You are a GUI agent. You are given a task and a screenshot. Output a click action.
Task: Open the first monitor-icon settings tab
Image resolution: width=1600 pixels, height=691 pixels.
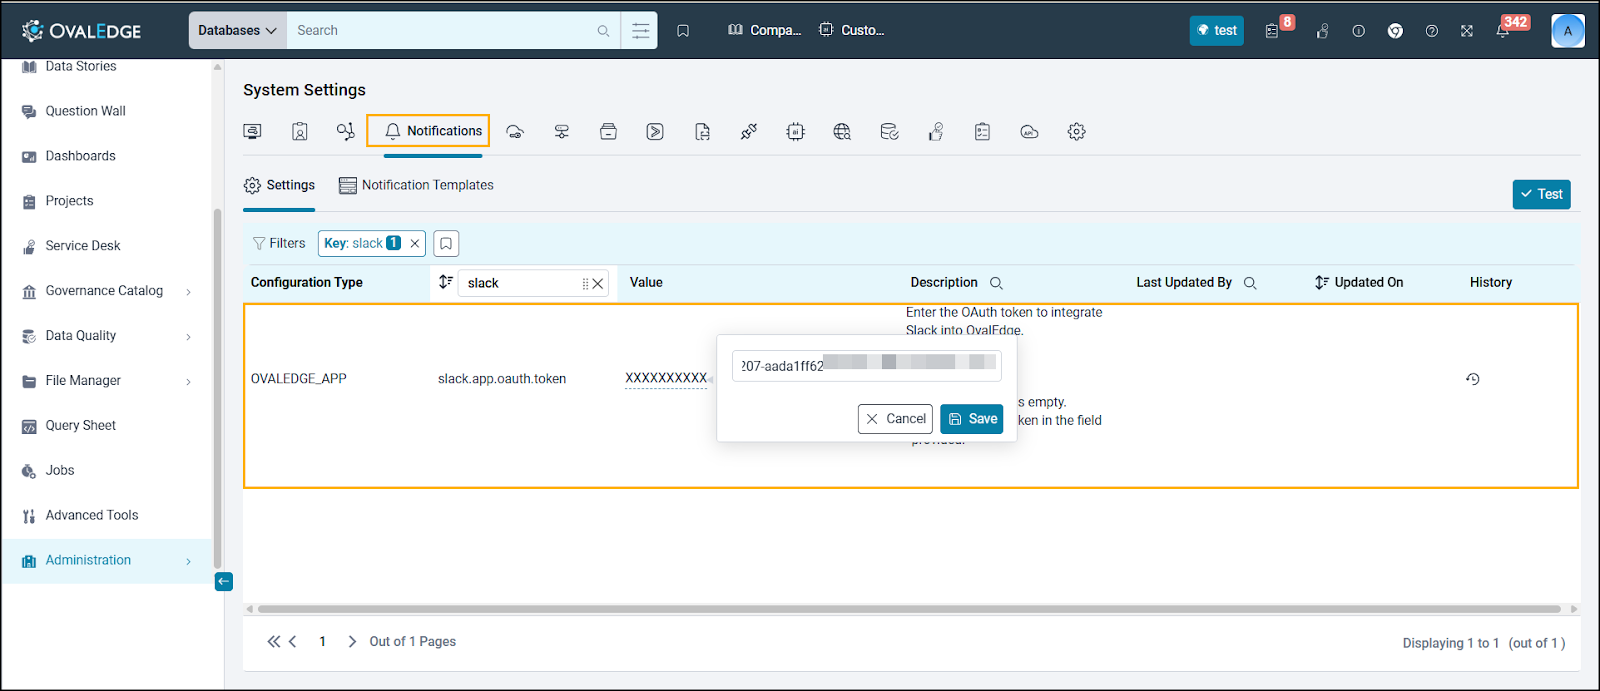(x=253, y=132)
